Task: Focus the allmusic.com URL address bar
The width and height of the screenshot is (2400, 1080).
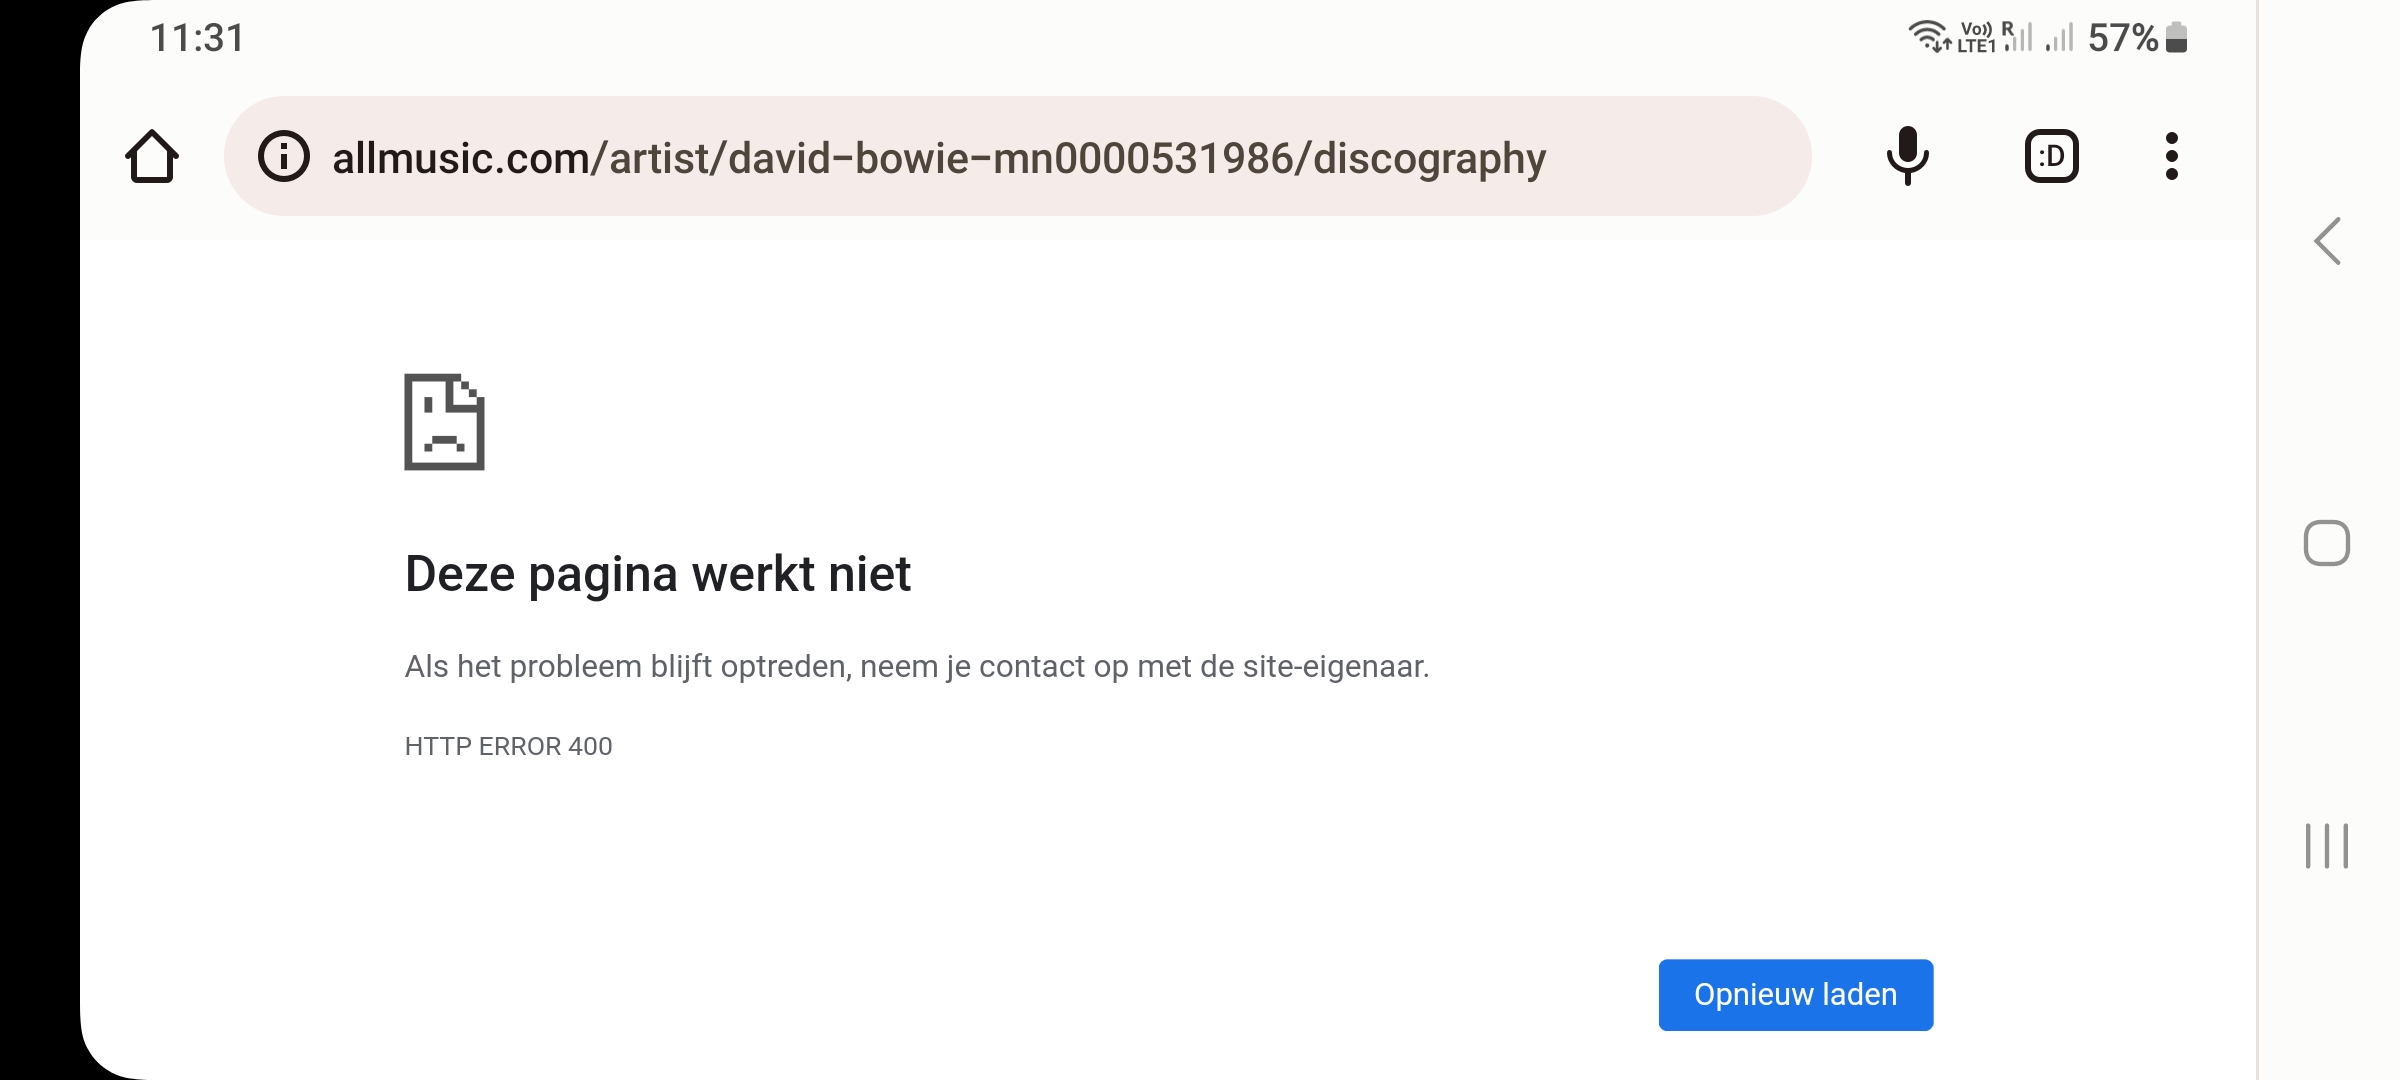Action: [x=1000, y=157]
